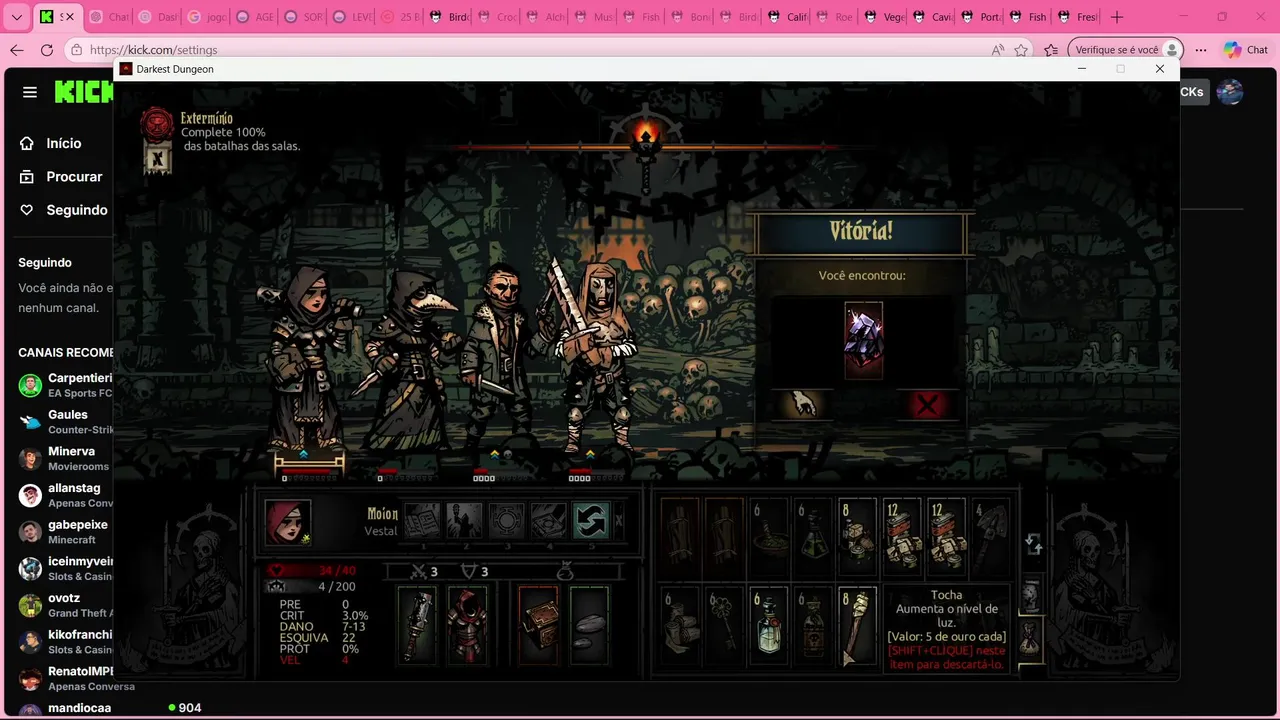Open the Copilot Chat button

pos(1245,50)
